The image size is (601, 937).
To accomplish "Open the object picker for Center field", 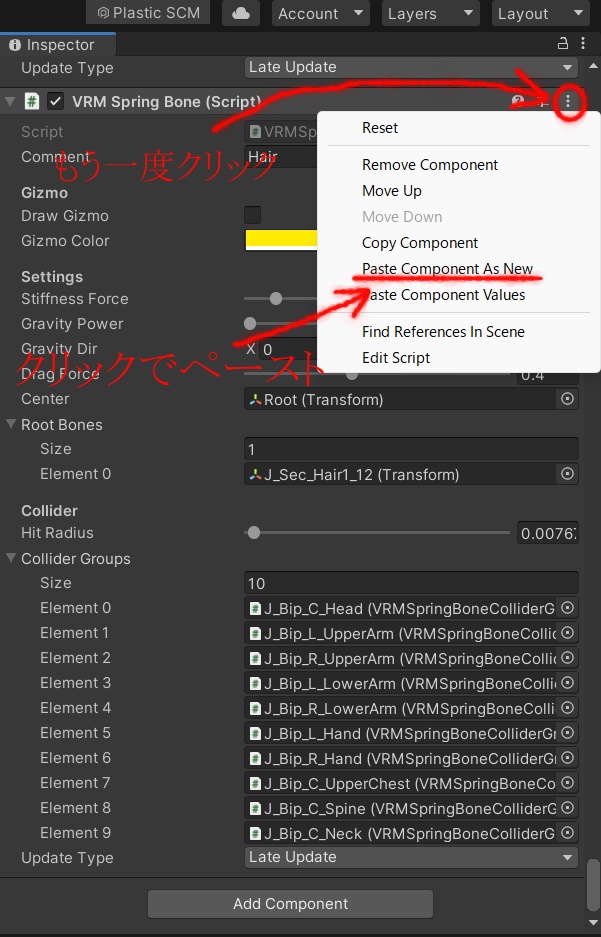I will coord(567,399).
